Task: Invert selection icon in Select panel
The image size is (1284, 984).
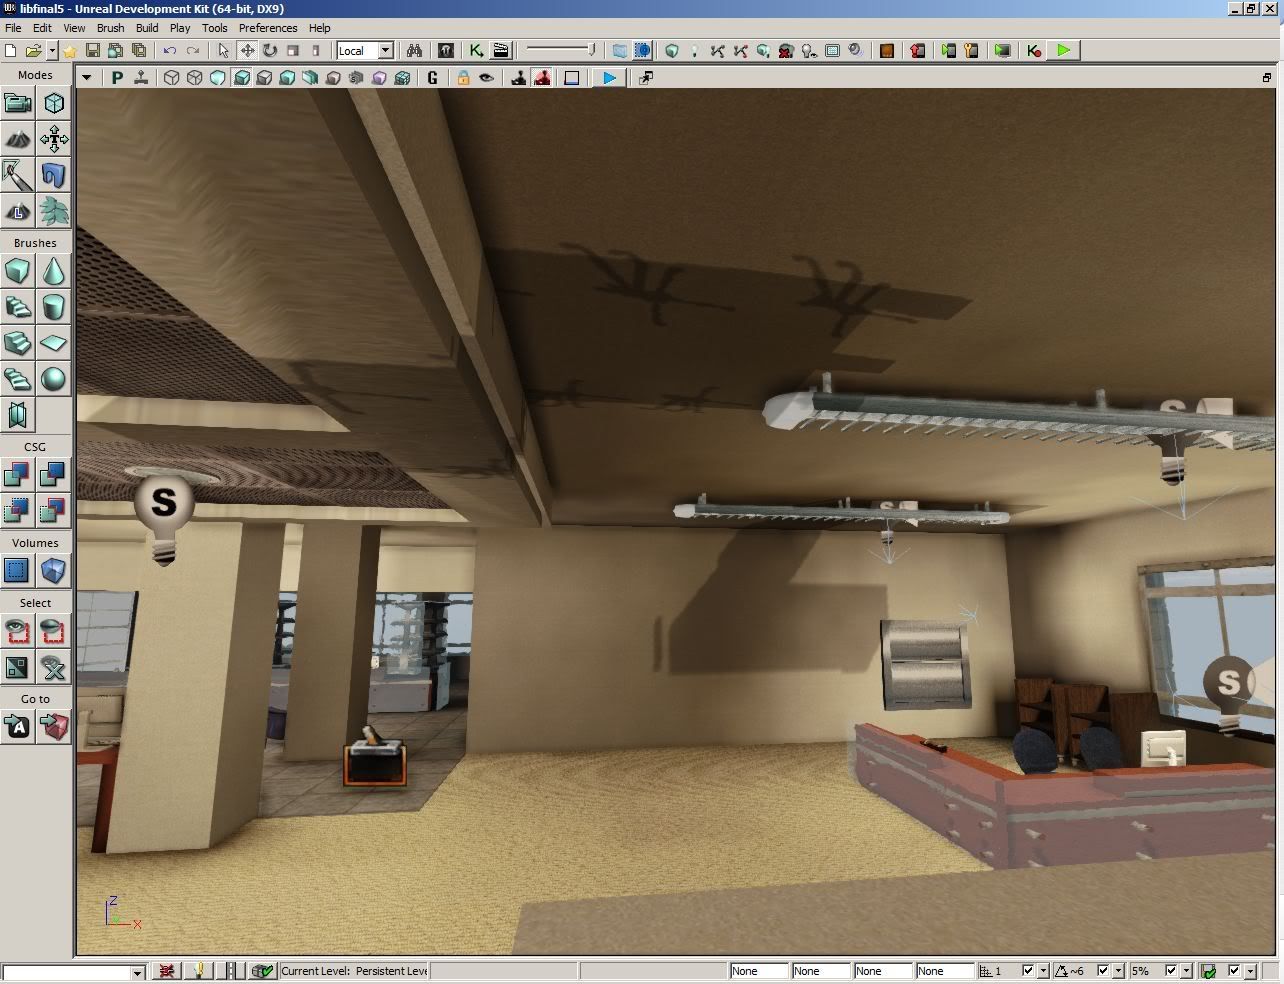Action: (17, 666)
